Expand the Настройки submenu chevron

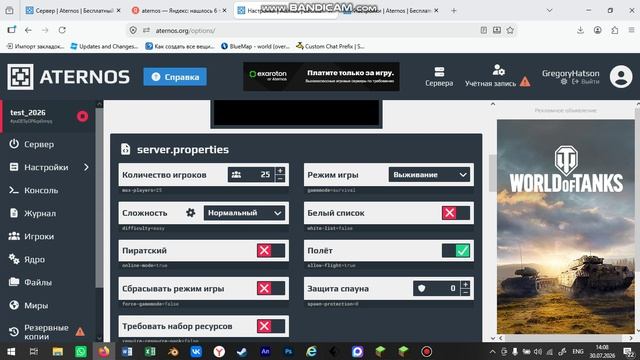point(86,167)
